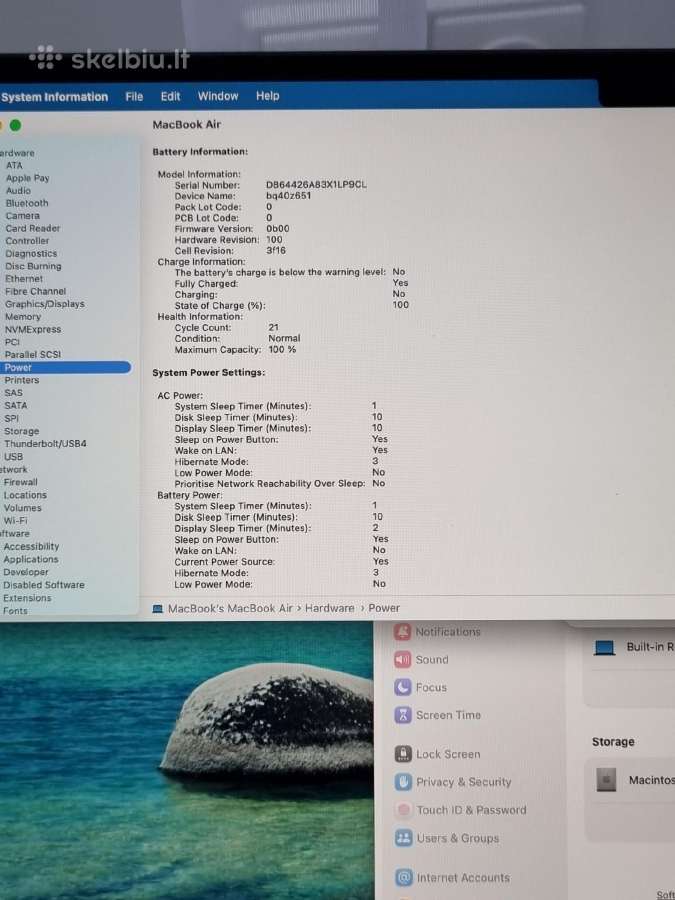Click the laptop icon in path bar

pyautogui.click(x=158, y=609)
